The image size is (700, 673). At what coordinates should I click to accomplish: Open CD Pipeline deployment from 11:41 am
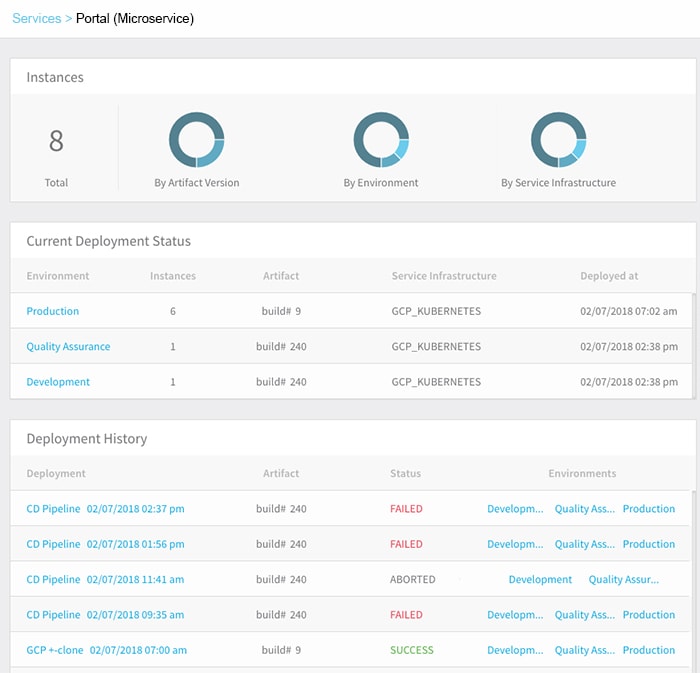[105, 579]
